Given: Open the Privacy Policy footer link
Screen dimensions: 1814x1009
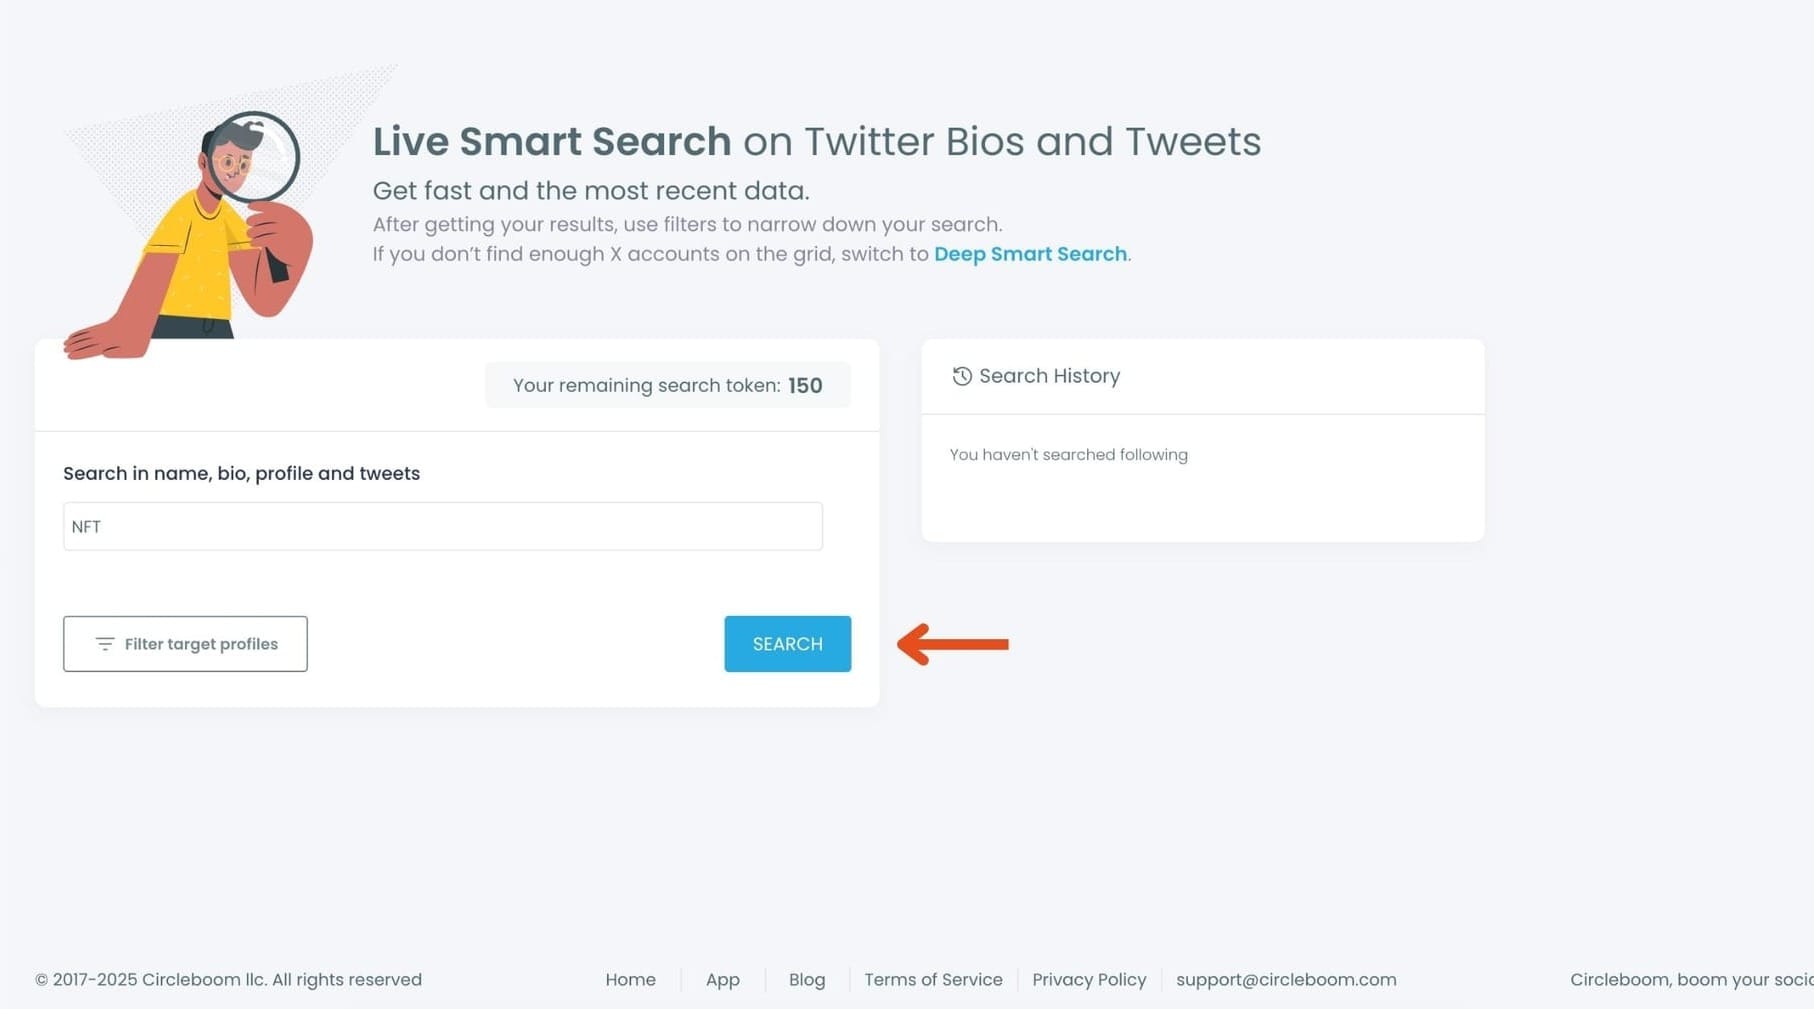Looking at the screenshot, I should pos(1089,980).
